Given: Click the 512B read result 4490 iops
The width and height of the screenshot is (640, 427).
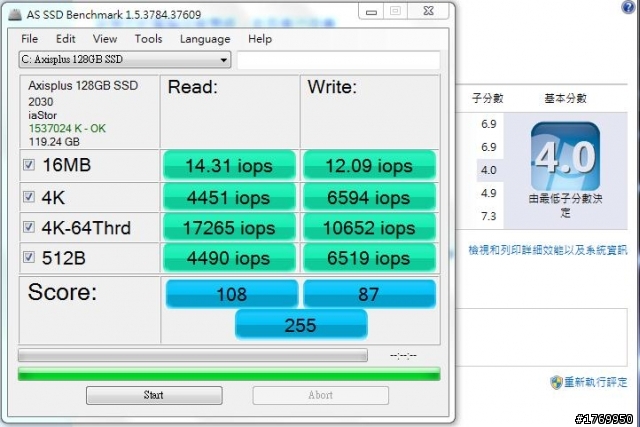Looking at the screenshot, I should 229,258.
